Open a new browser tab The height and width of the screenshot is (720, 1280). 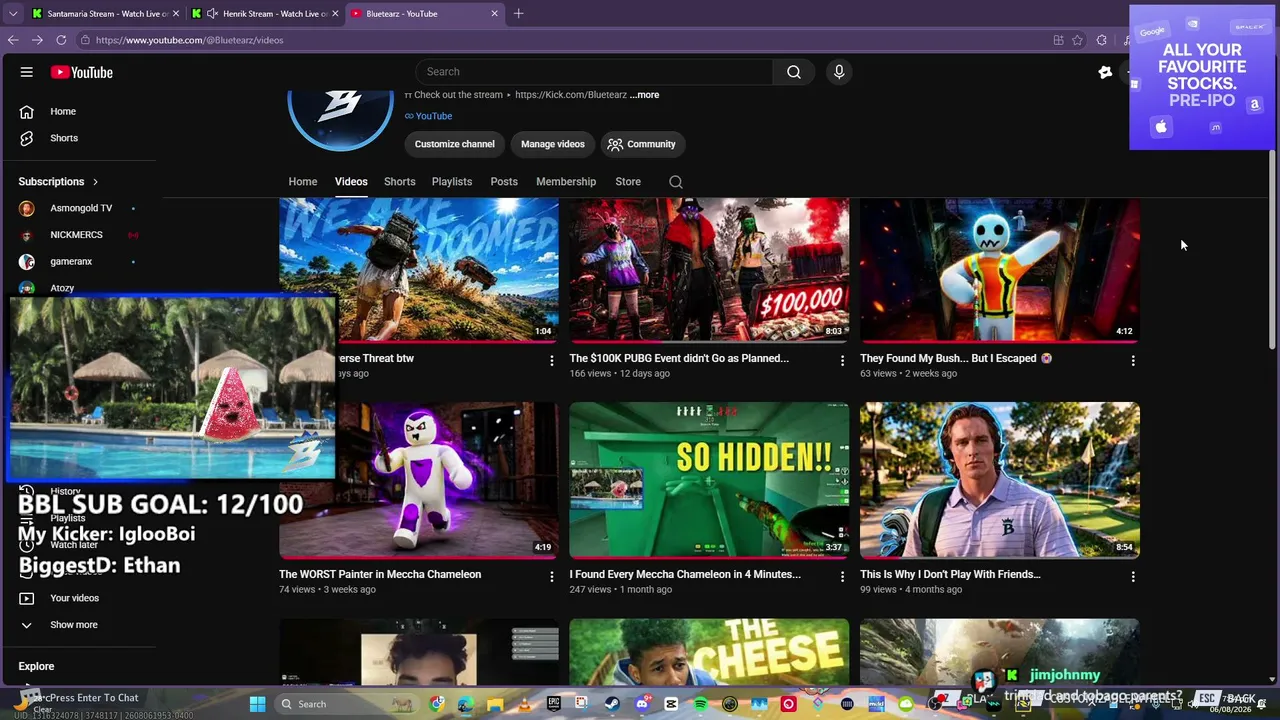[x=518, y=14]
